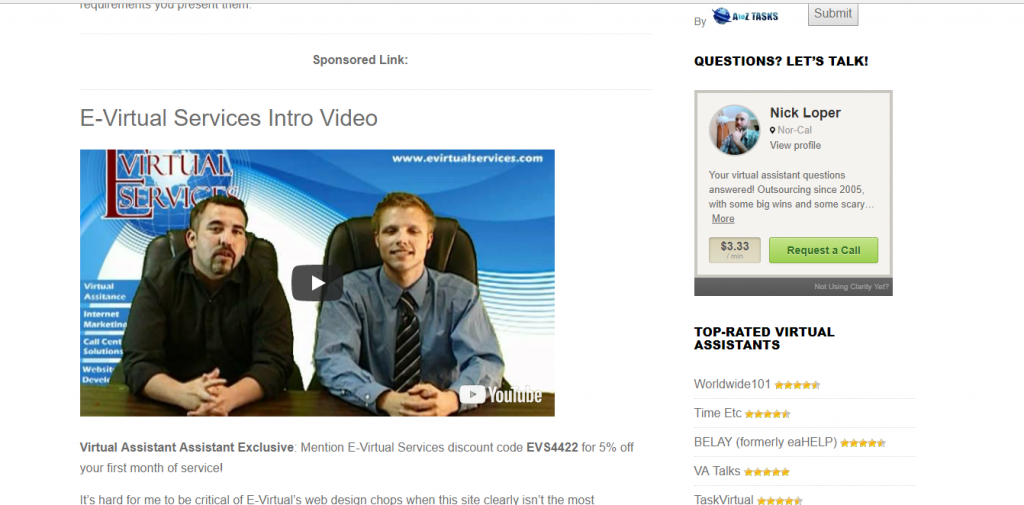Open BELAY (formerly eaHELP) link
This screenshot has width=1024, height=505.
tap(765, 442)
